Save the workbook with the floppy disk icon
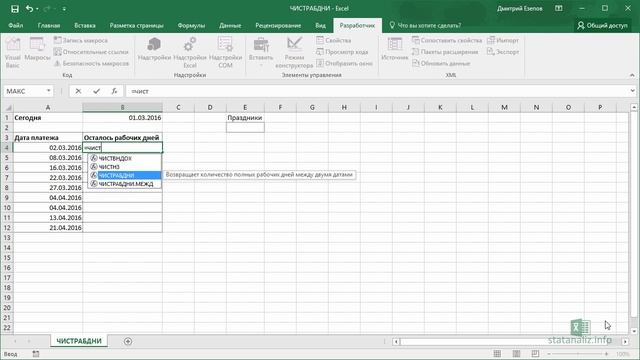Screen dimensions: 640x360 pyautogui.click(x=15, y=9)
